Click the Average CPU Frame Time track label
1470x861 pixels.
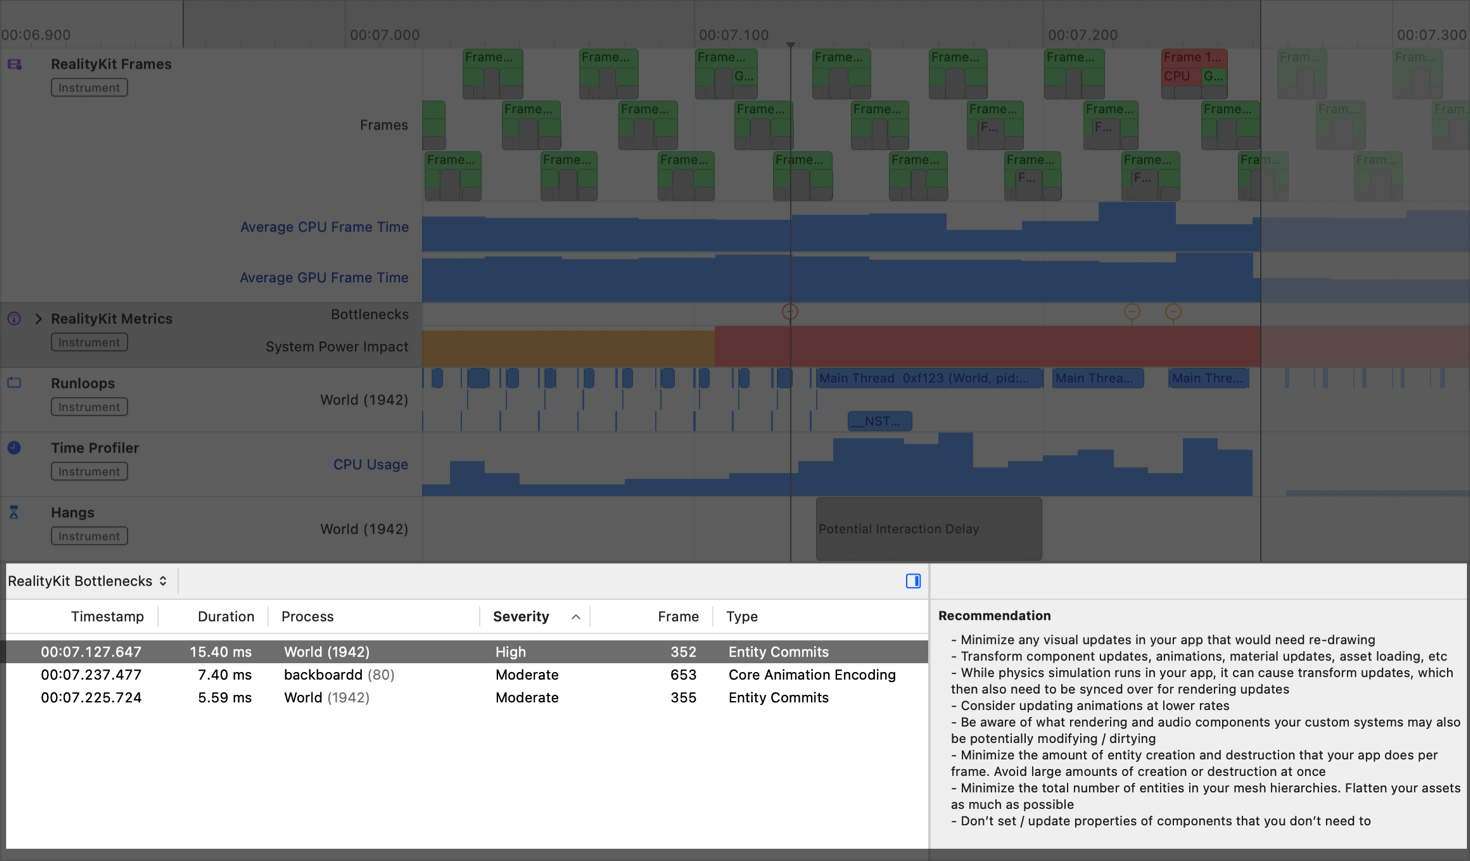point(324,227)
